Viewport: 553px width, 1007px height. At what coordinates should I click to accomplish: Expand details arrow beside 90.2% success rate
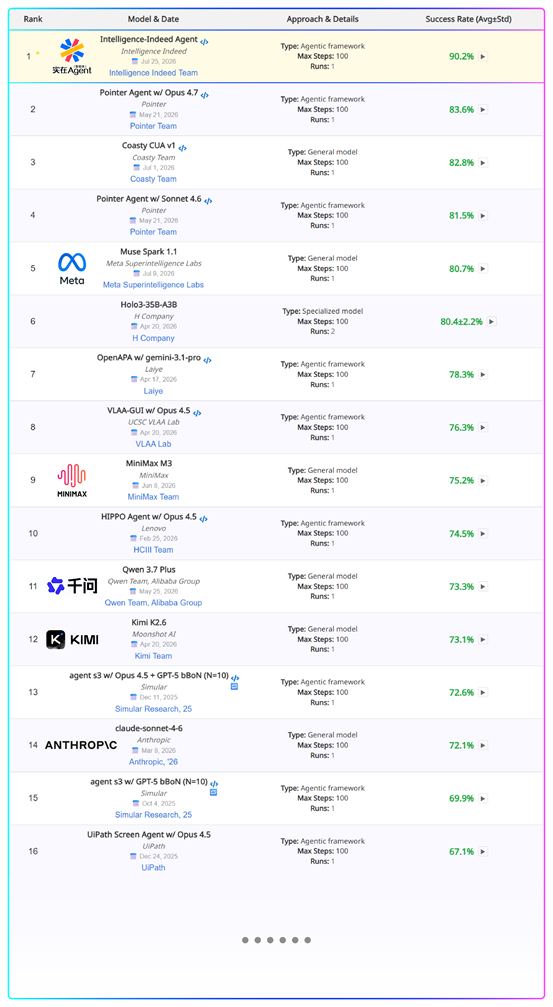point(483,57)
